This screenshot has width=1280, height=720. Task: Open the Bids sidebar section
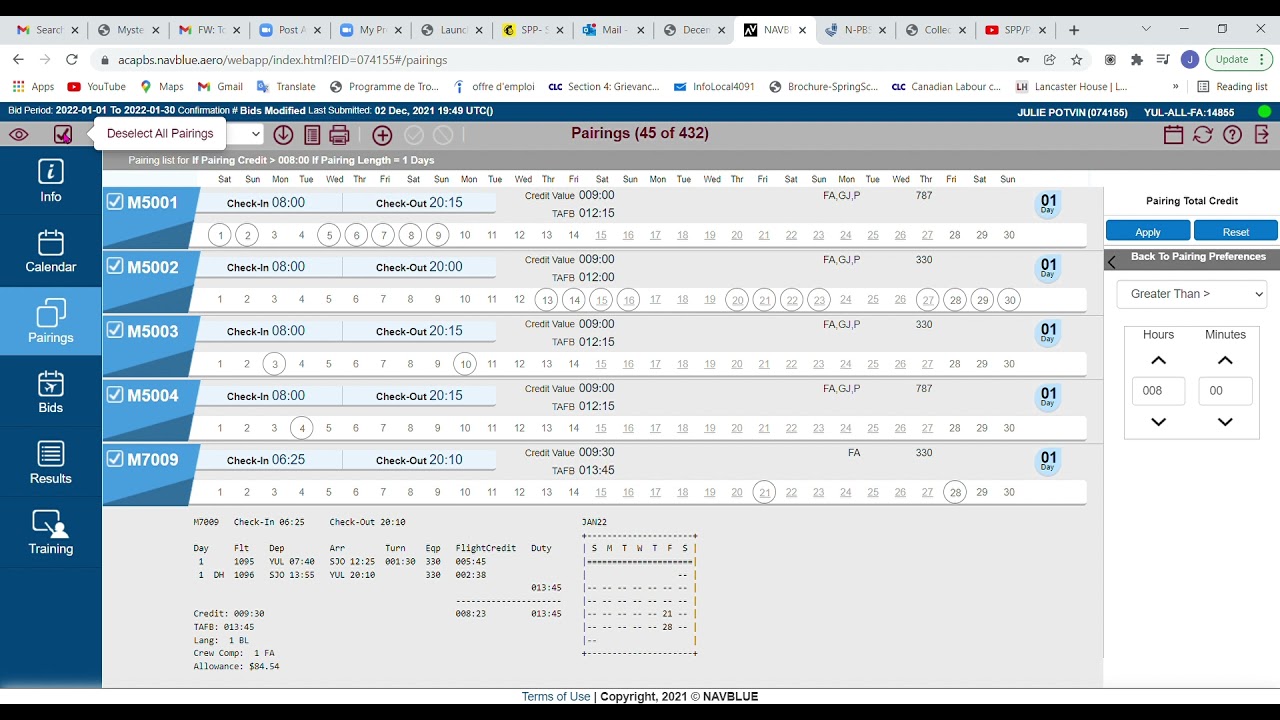tap(51, 392)
